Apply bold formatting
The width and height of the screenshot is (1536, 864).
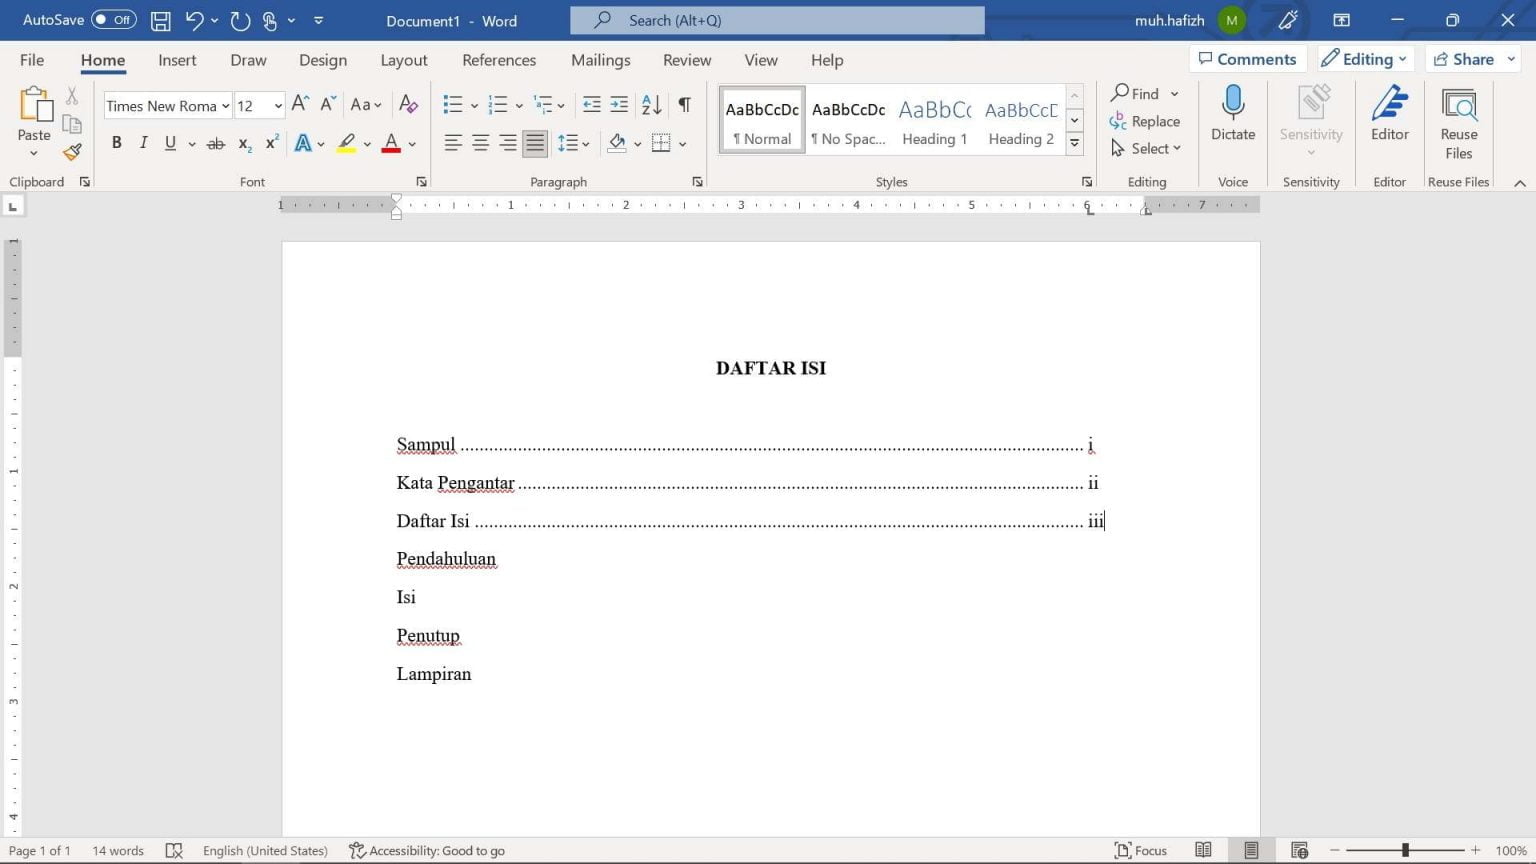click(116, 143)
